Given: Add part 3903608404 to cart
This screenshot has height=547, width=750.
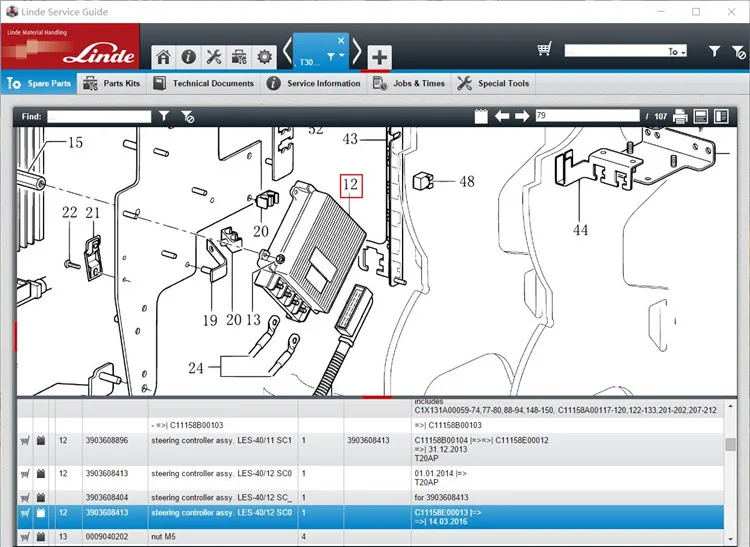Looking at the screenshot, I should [x=25, y=498].
